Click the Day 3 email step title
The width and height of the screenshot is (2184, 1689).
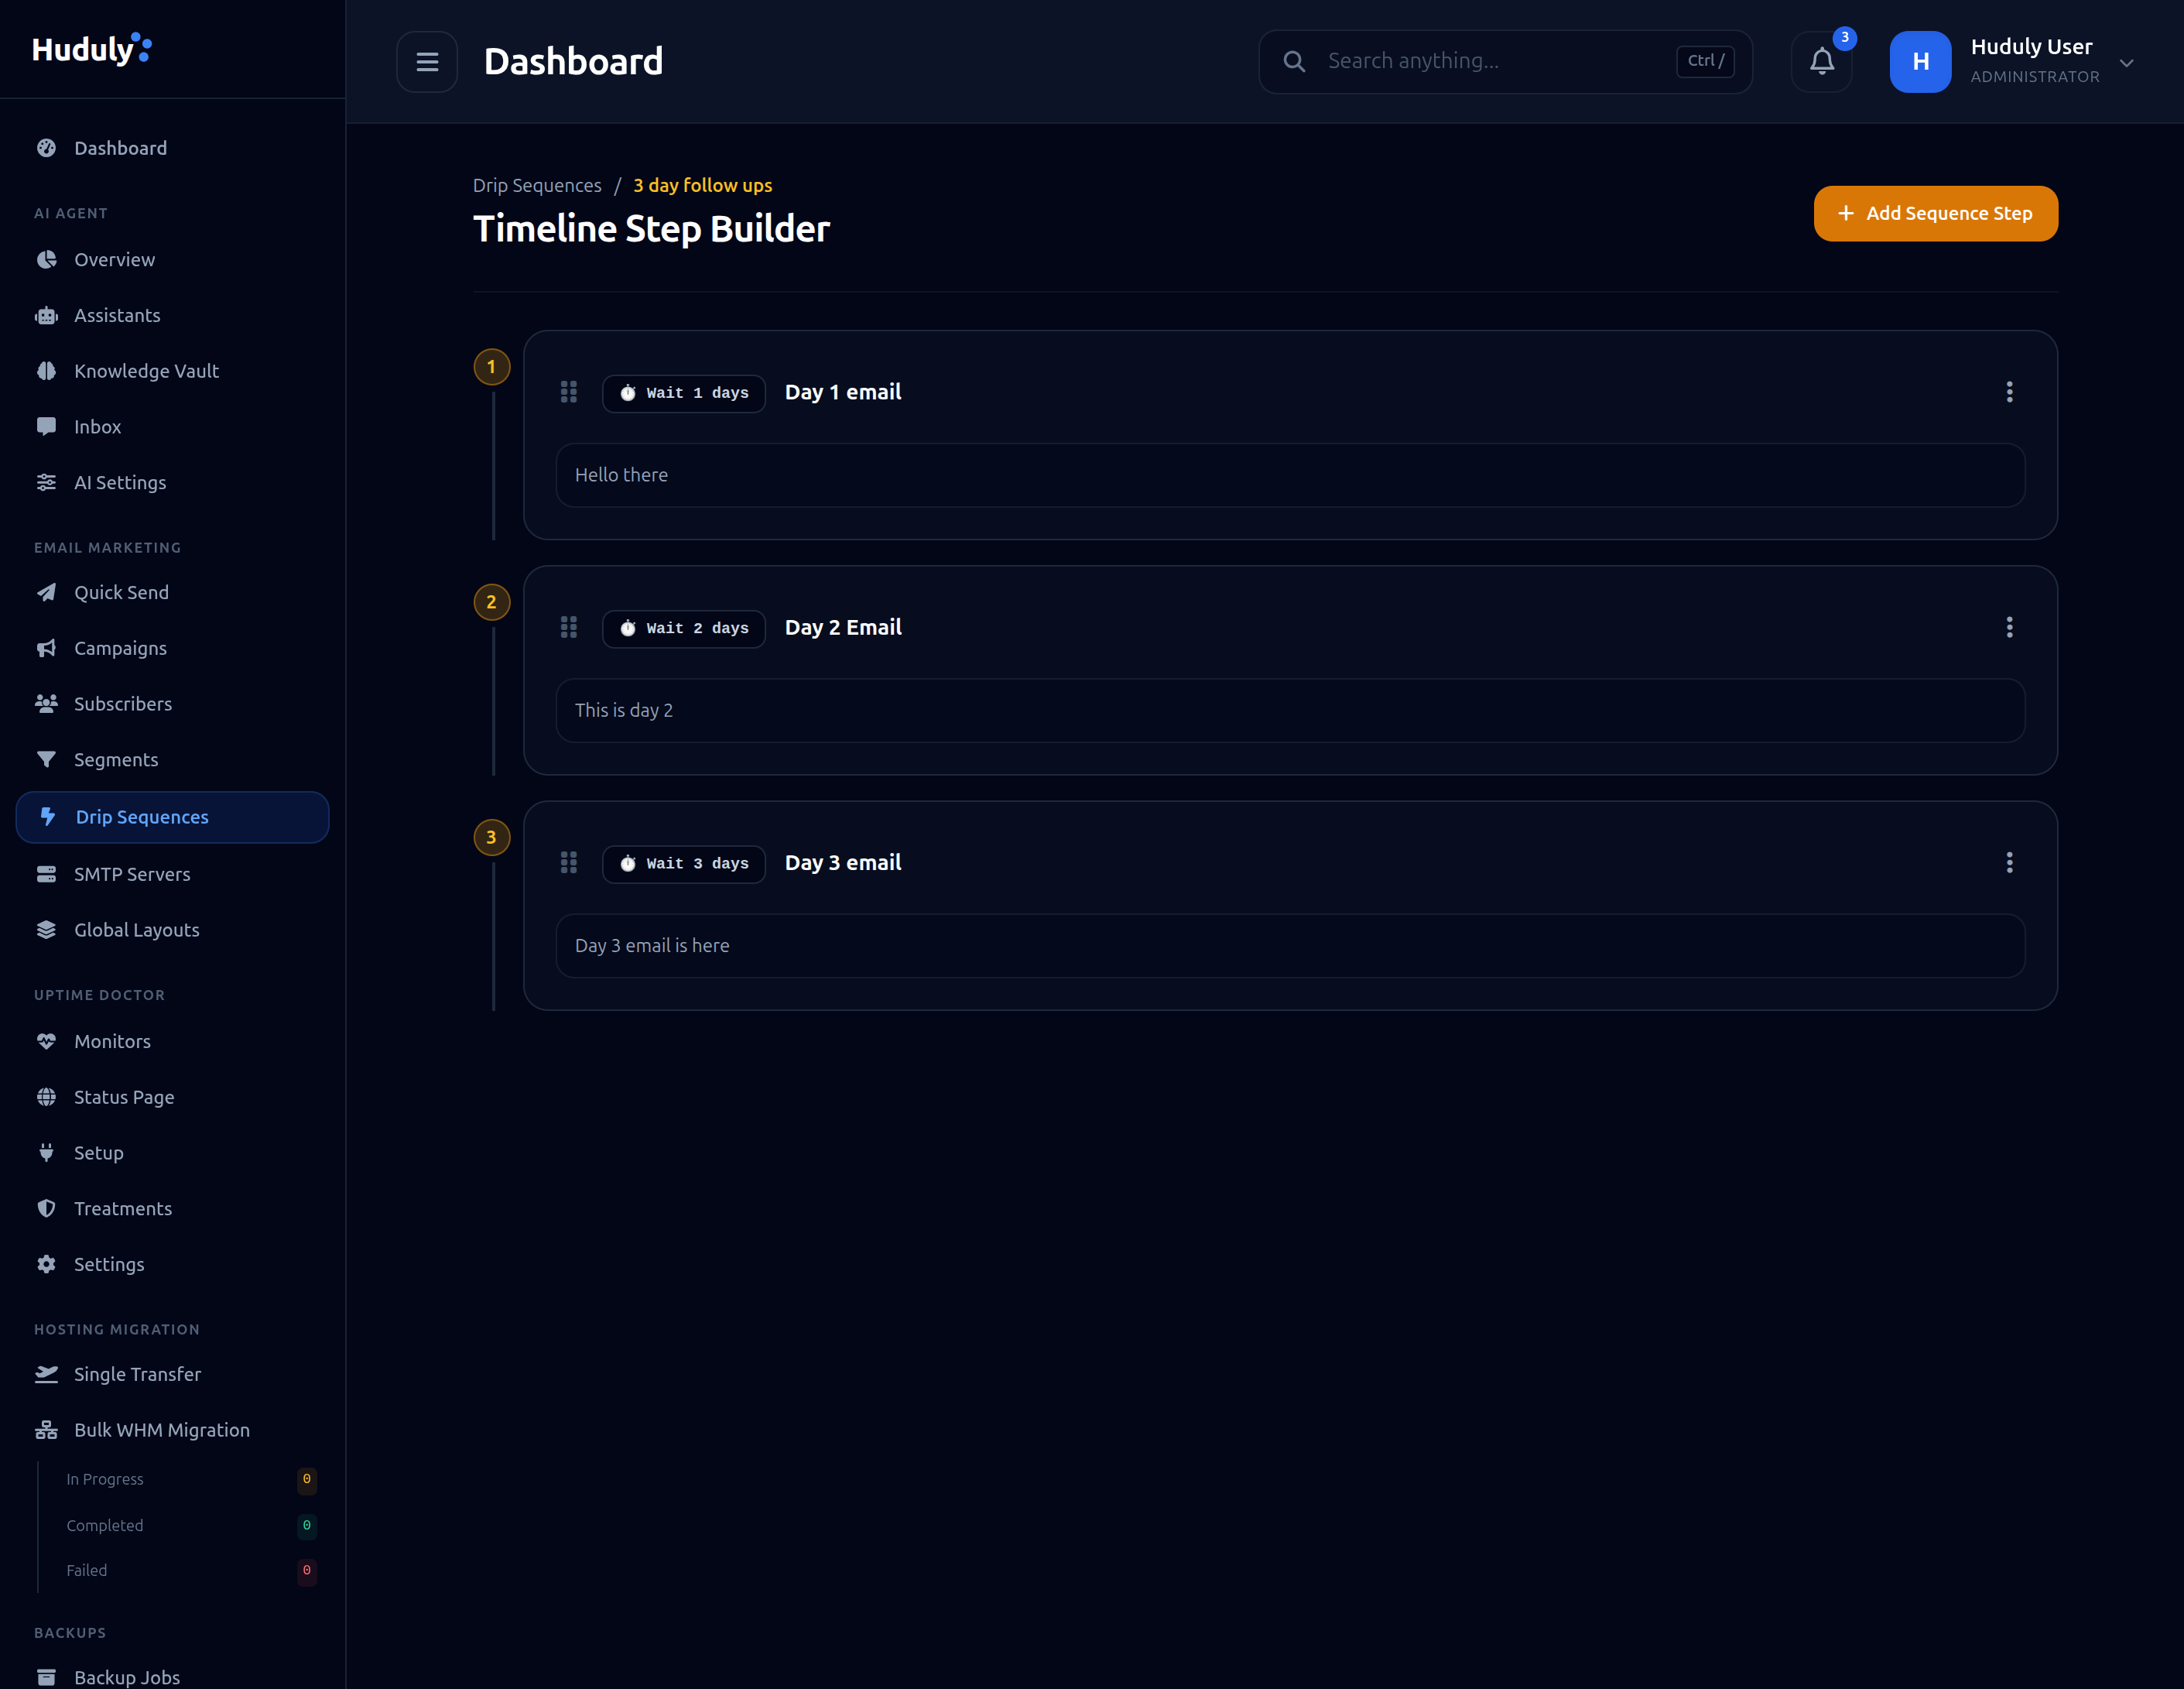[843, 862]
